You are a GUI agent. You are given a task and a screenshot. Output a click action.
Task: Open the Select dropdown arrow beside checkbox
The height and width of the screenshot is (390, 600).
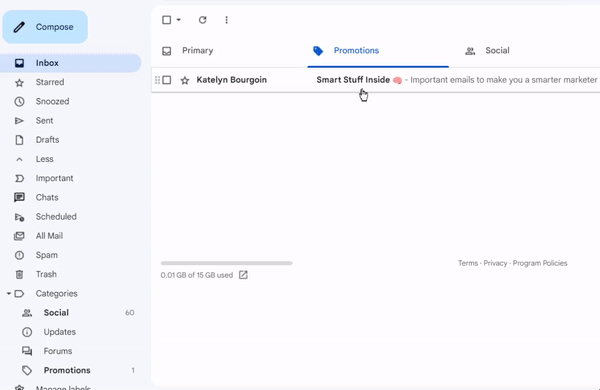pos(179,20)
